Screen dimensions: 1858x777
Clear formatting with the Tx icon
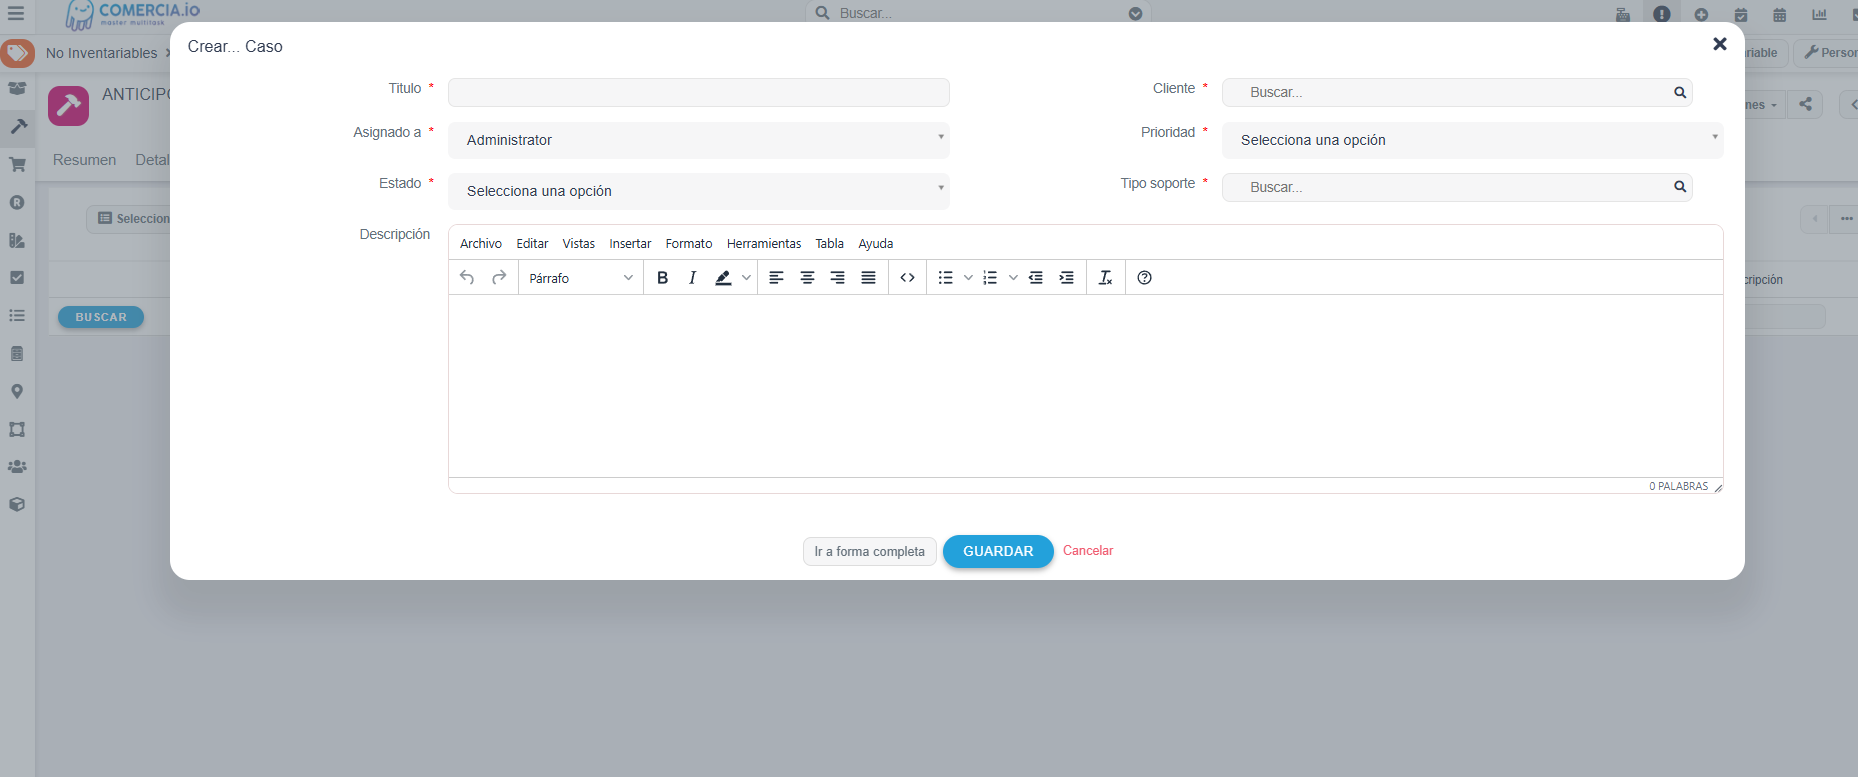1105,278
